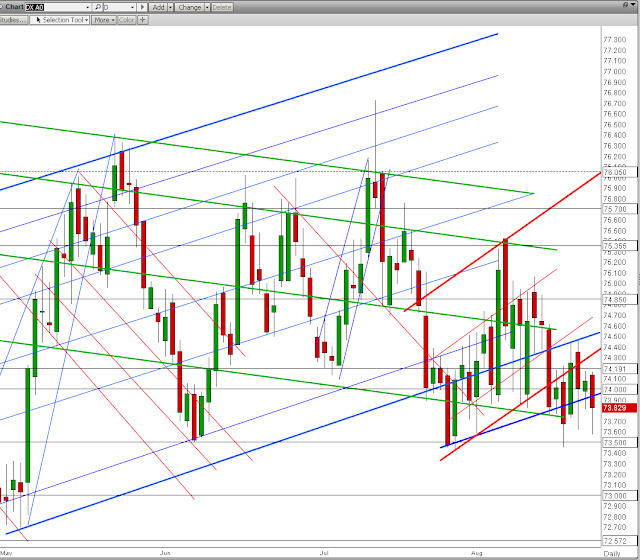Expand the Change button dropdown arrow
Viewport: 640px width, 560px height.
click(x=207, y=7)
